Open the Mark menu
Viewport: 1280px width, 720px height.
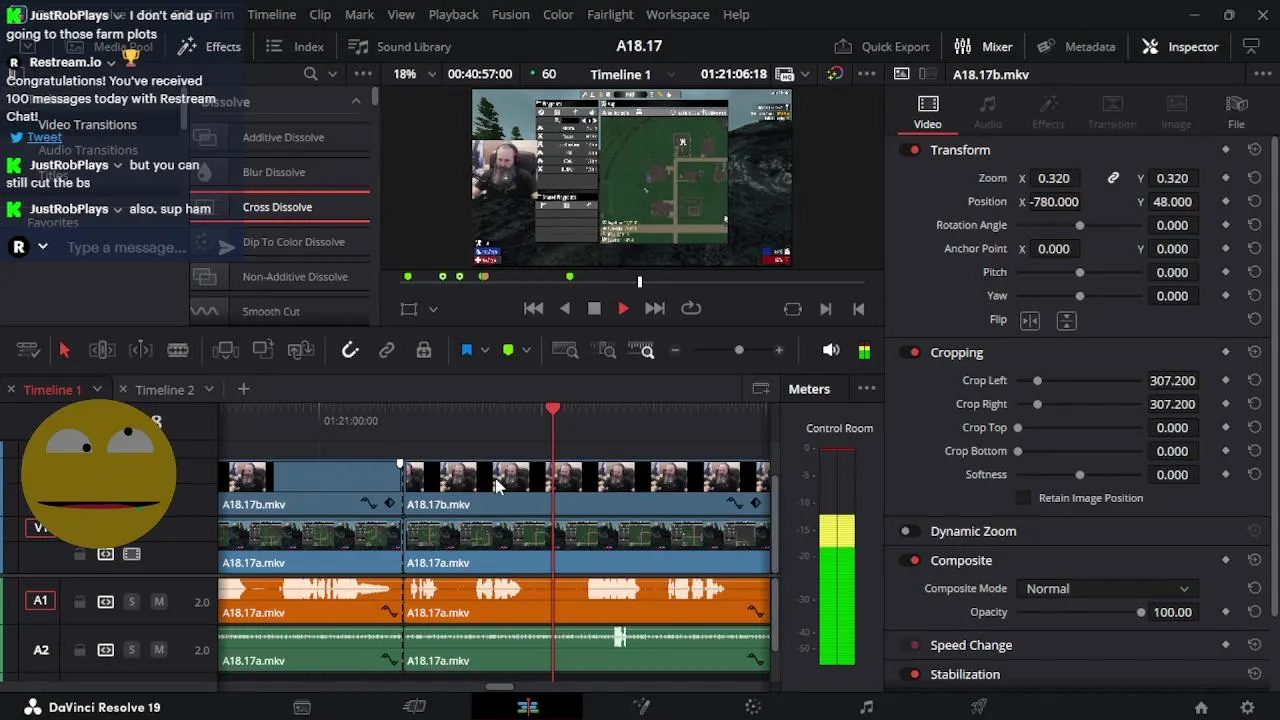pyautogui.click(x=359, y=15)
